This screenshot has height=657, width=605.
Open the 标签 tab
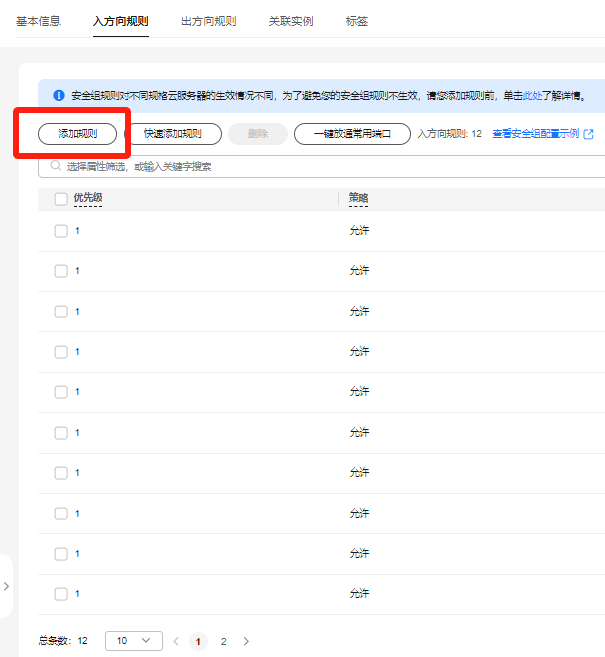(x=357, y=21)
